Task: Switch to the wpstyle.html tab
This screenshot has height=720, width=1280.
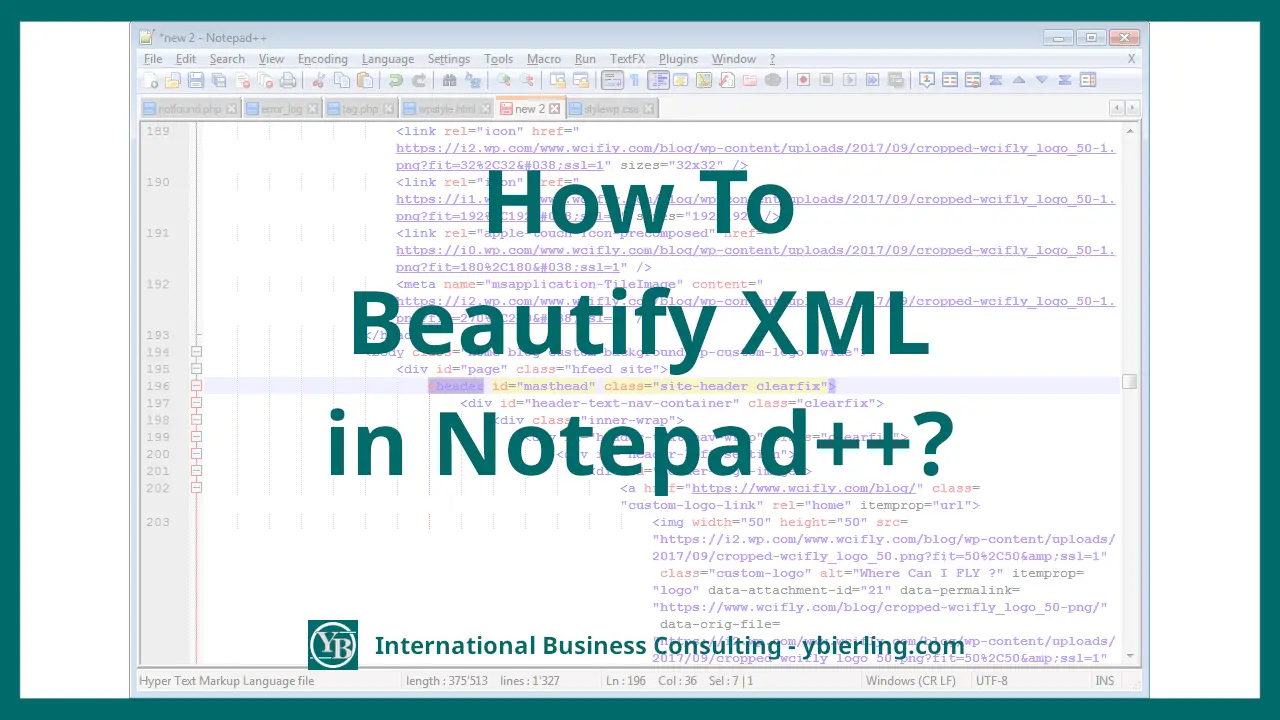Action: 447,108
